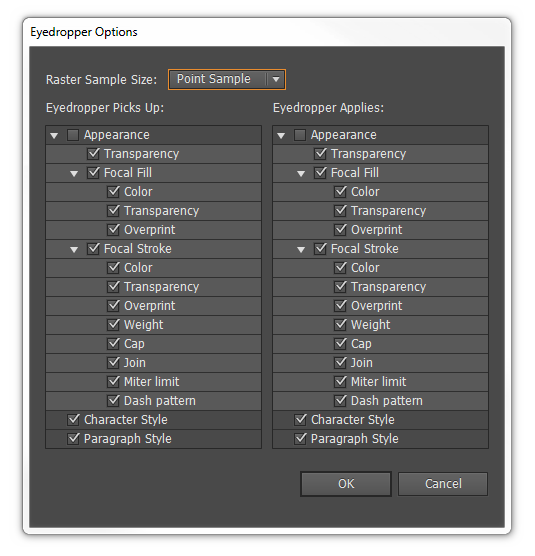This screenshot has height=556, width=535.
Task: Uncheck Character Style in Picks Up list
Action: 73,420
